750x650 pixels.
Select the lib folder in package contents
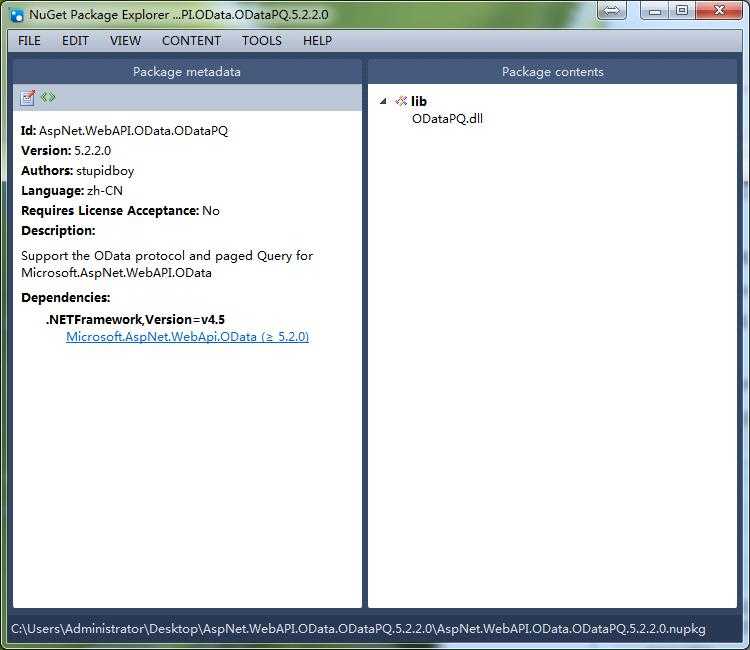click(x=419, y=101)
